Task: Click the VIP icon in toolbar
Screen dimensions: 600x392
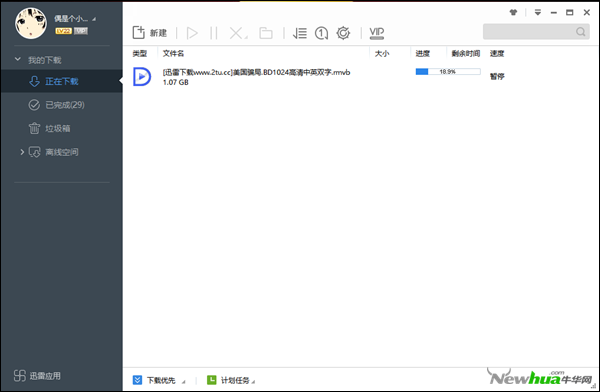Action: click(377, 33)
